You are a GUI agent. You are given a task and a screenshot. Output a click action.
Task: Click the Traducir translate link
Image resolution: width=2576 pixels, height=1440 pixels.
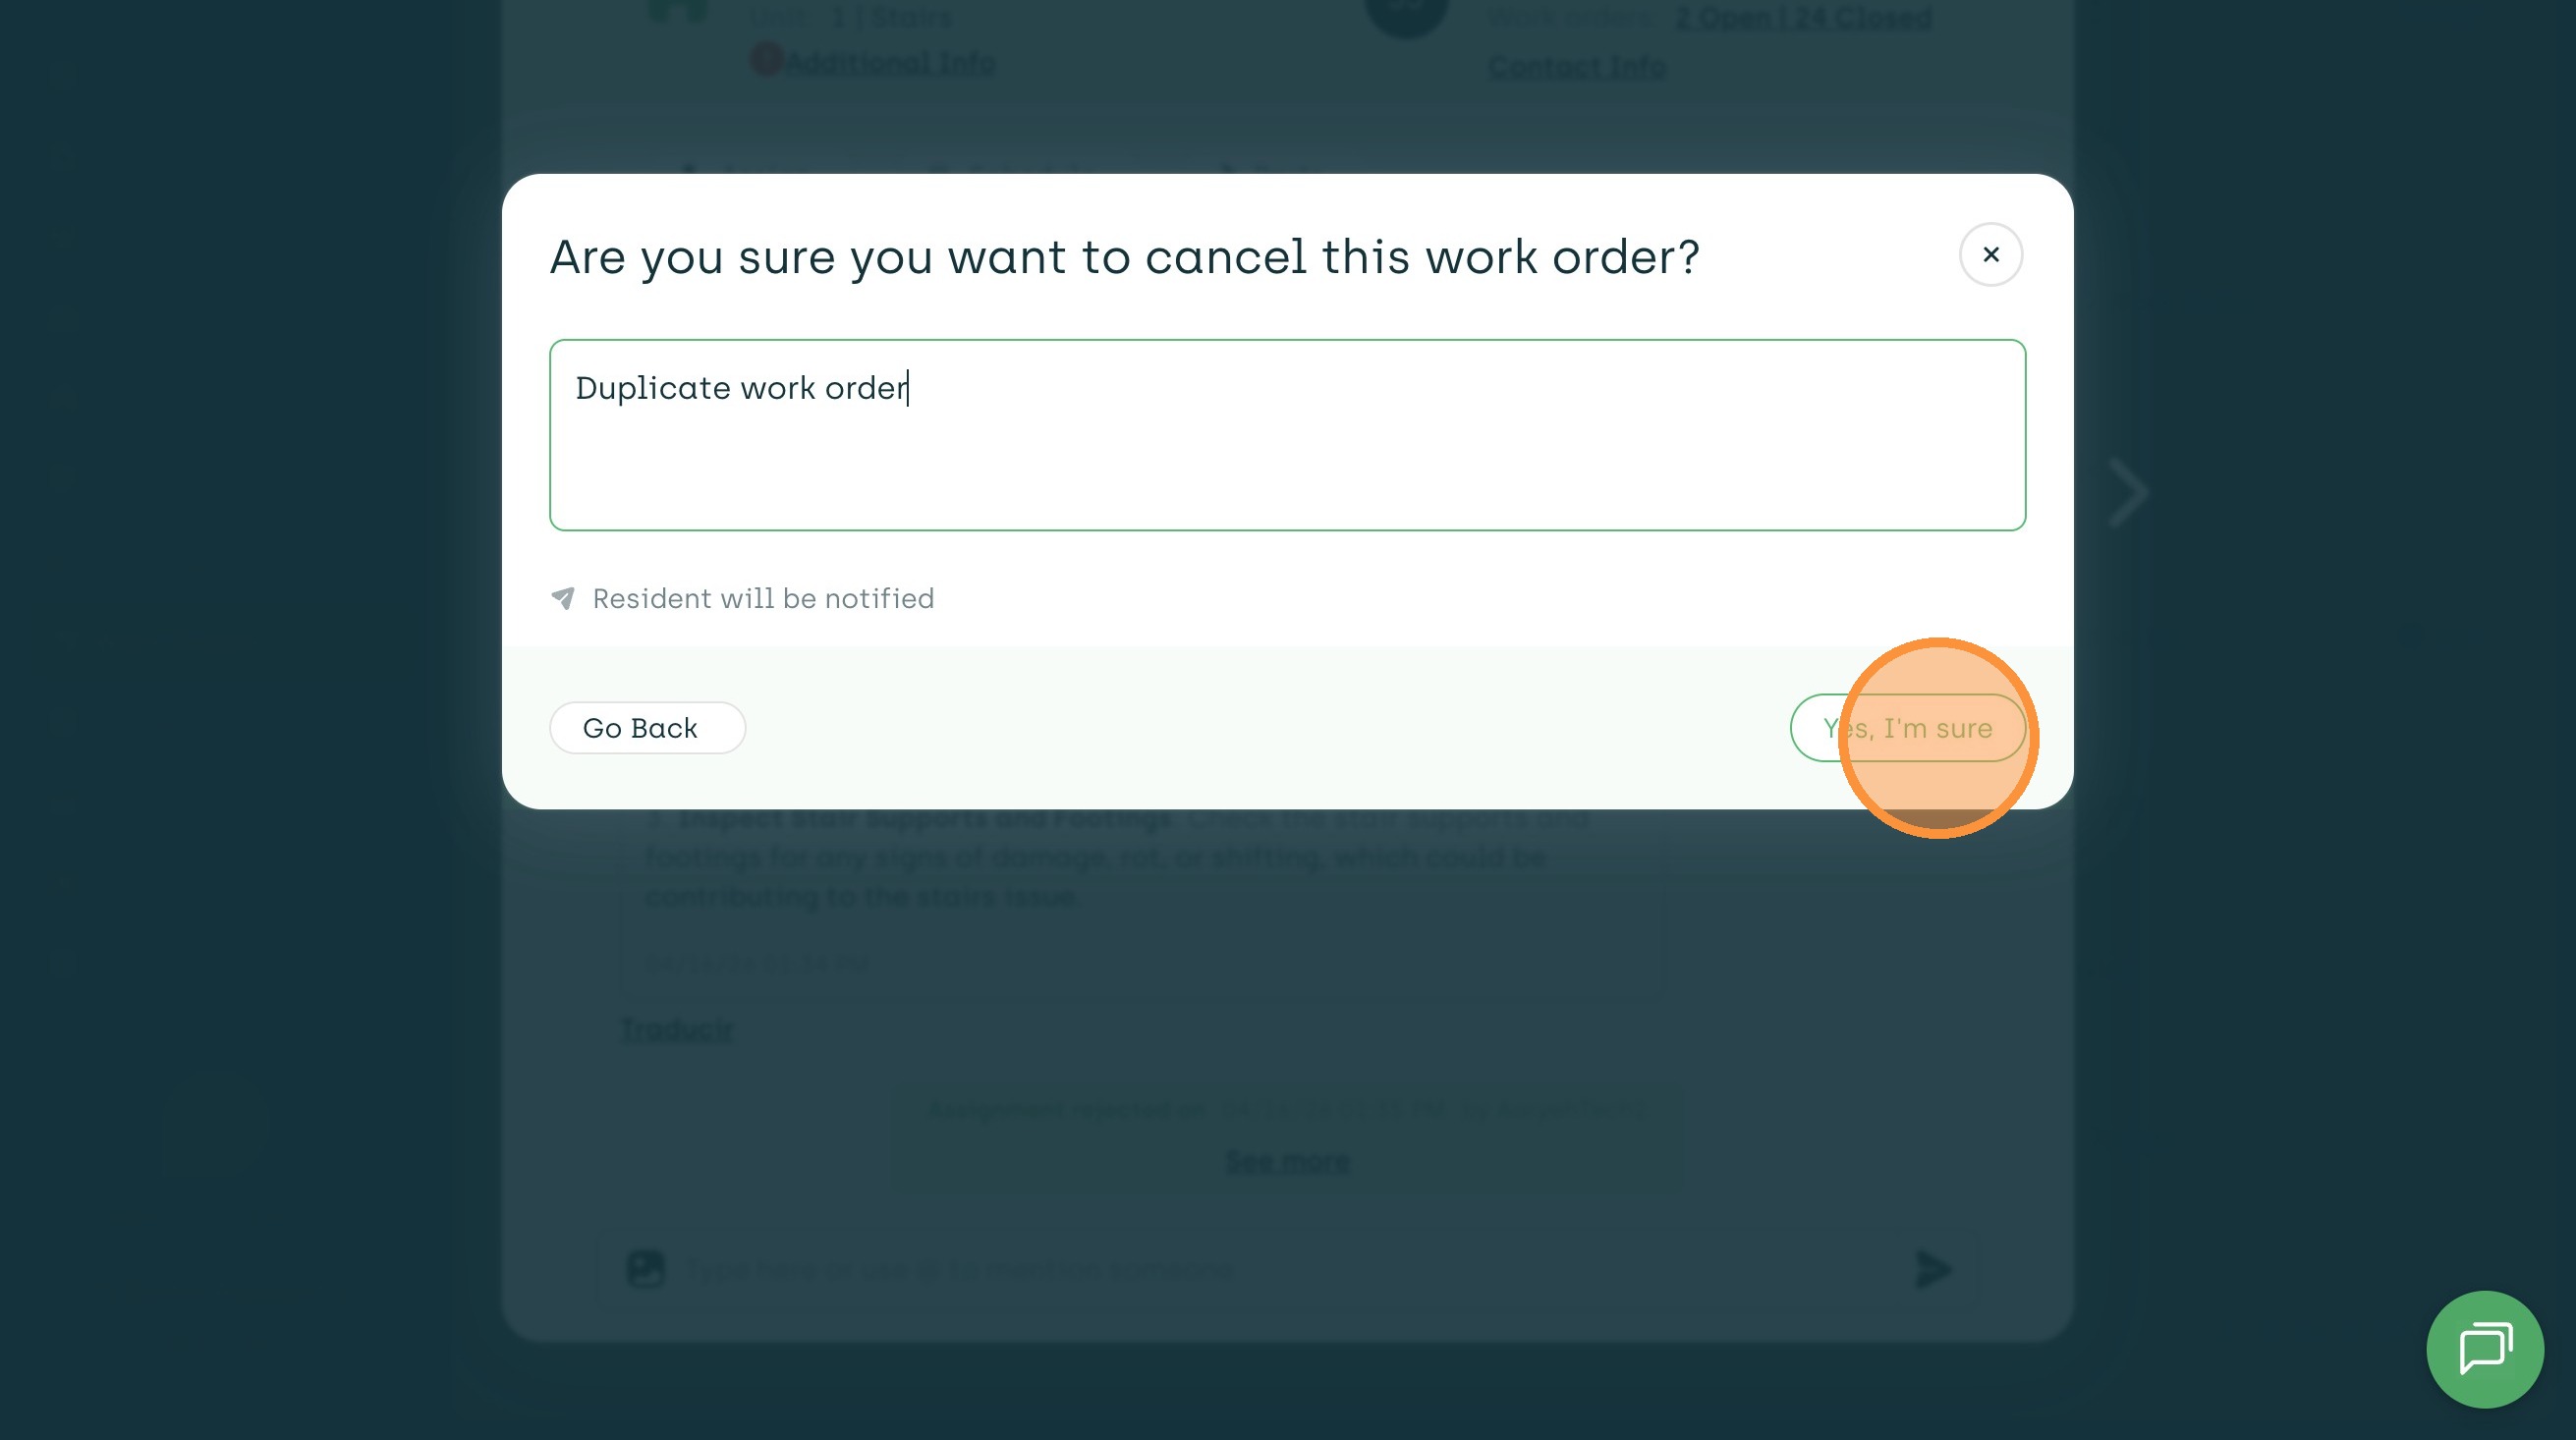click(x=676, y=1029)
